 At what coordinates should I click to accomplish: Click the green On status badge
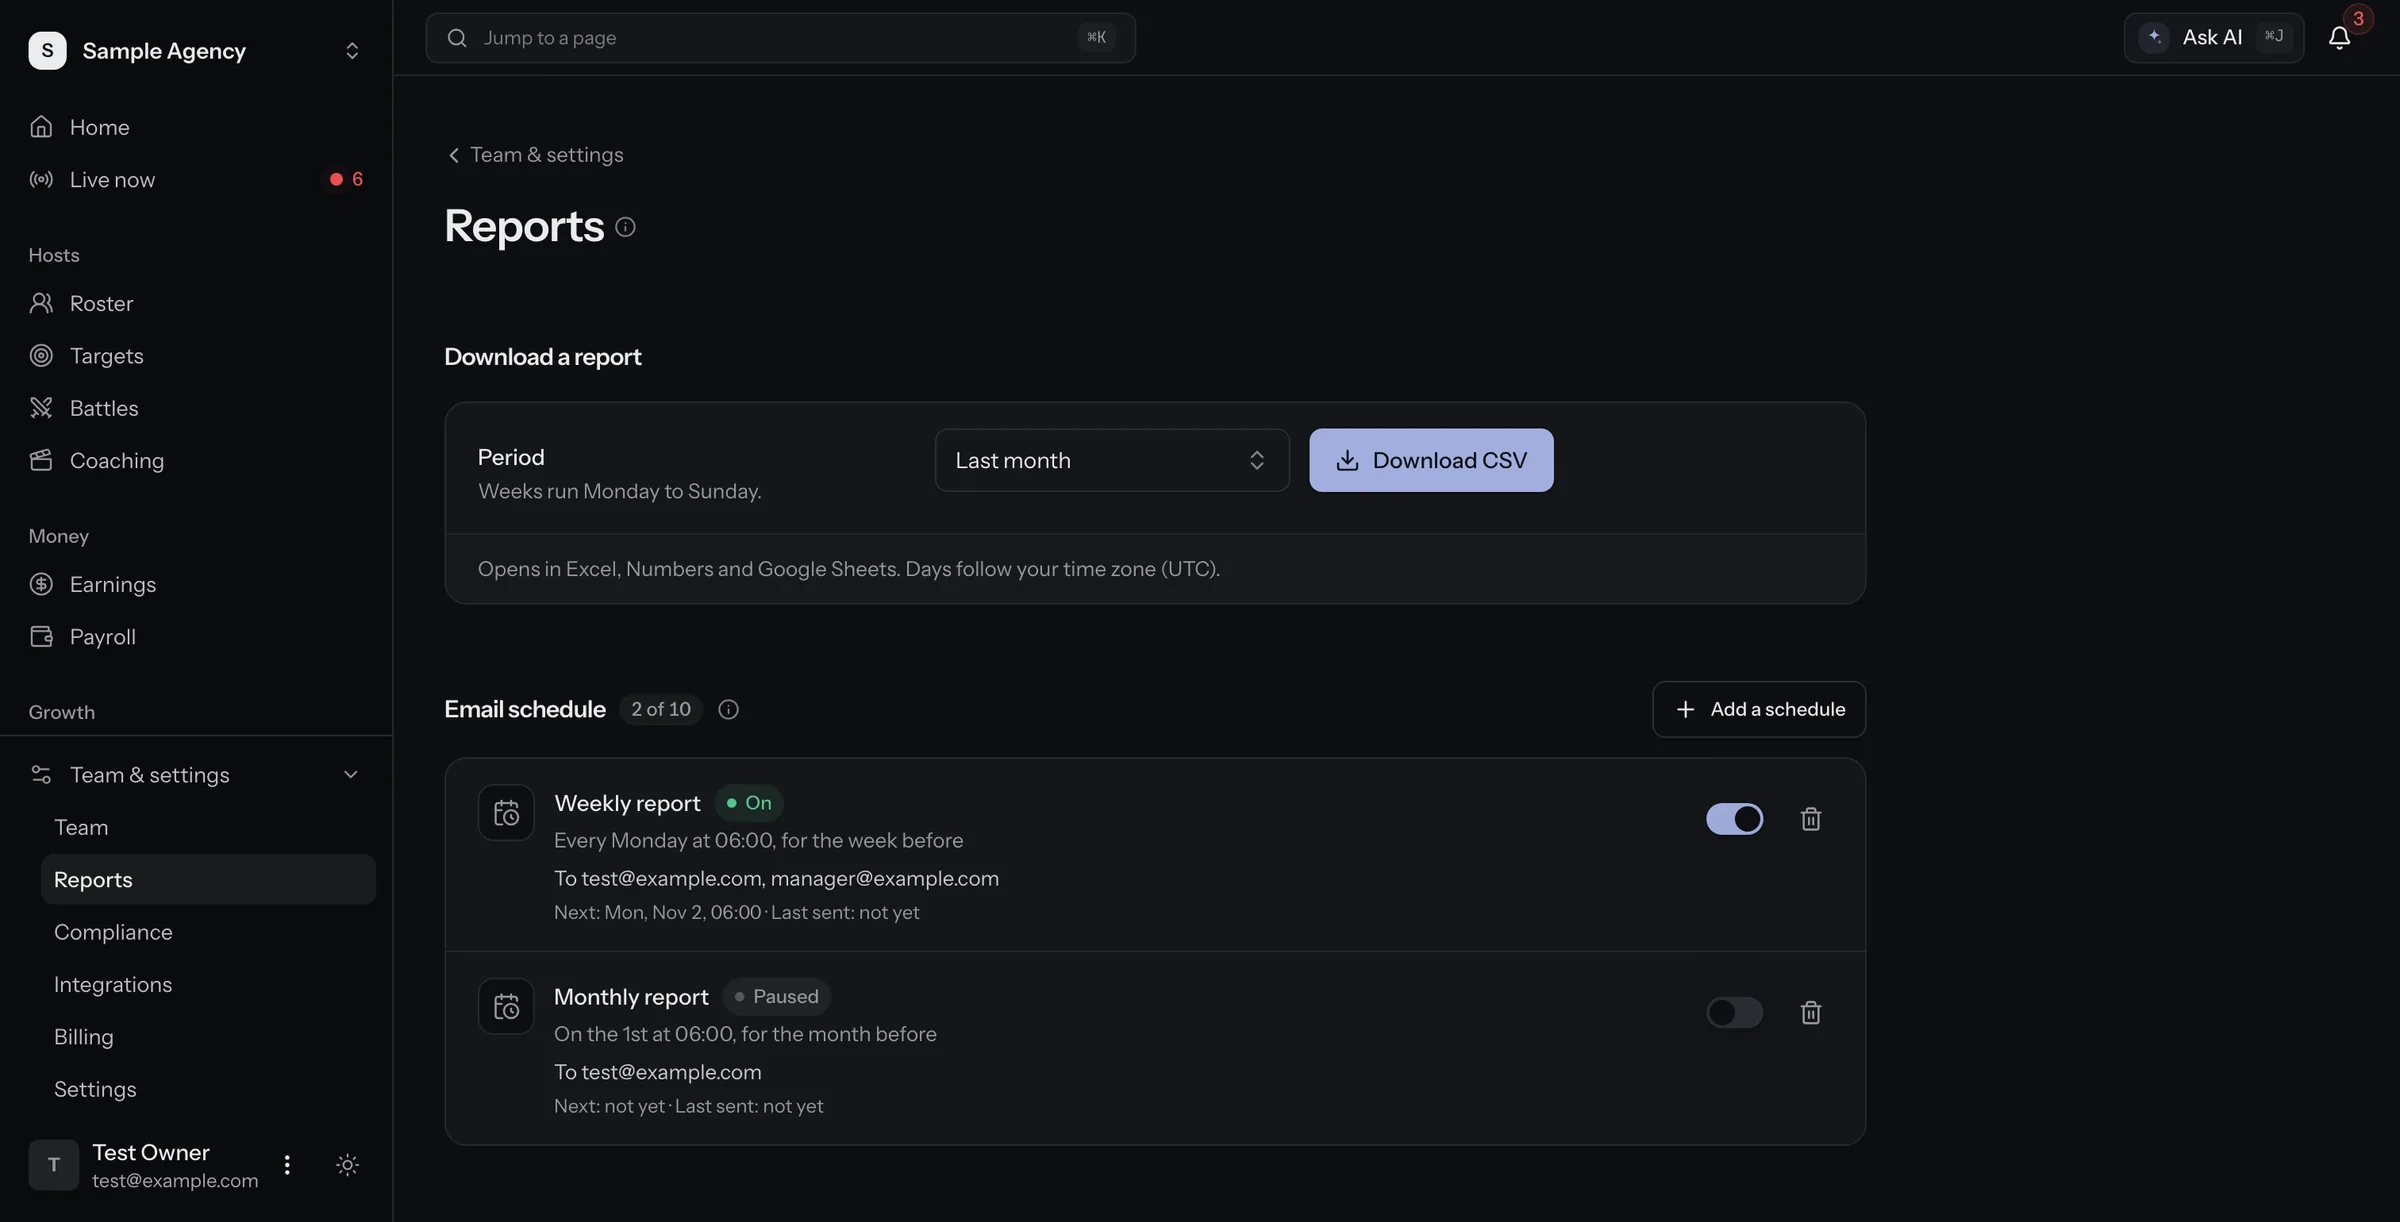(749, 803)
